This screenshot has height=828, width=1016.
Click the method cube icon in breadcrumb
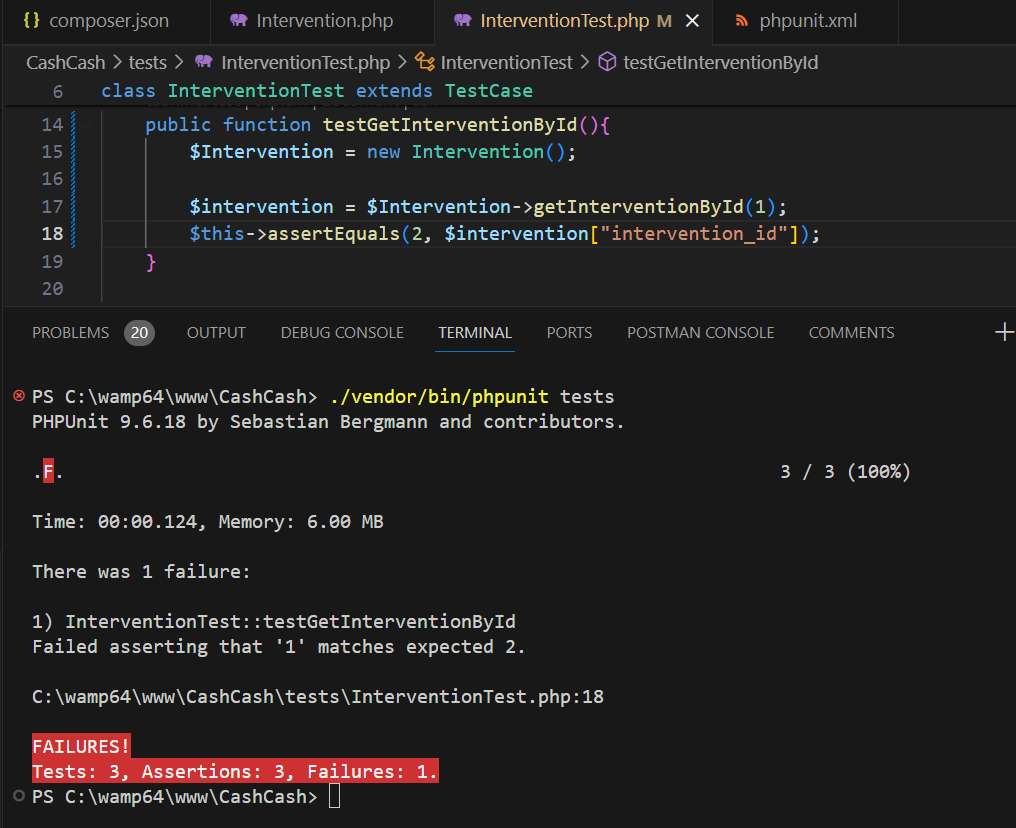tap(607, 62)
